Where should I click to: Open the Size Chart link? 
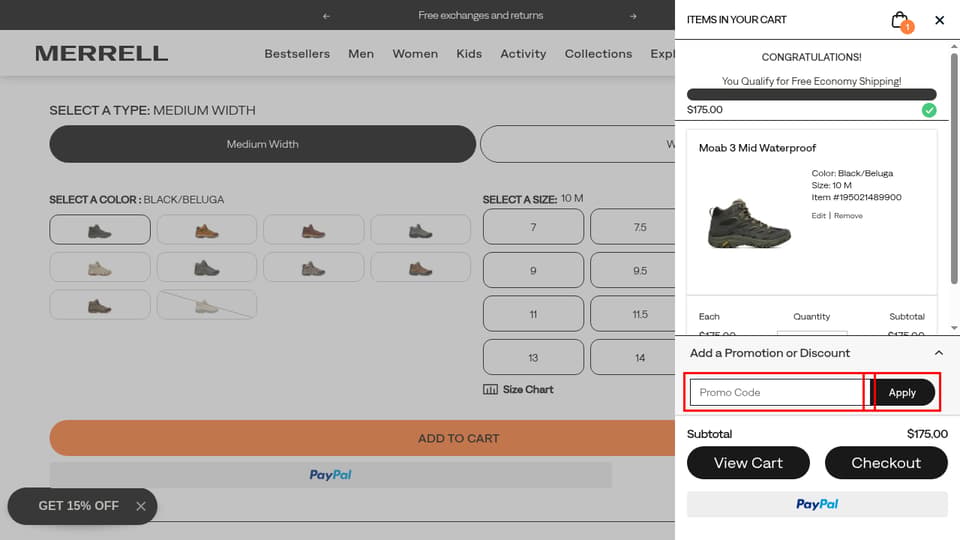coord(519,389)
